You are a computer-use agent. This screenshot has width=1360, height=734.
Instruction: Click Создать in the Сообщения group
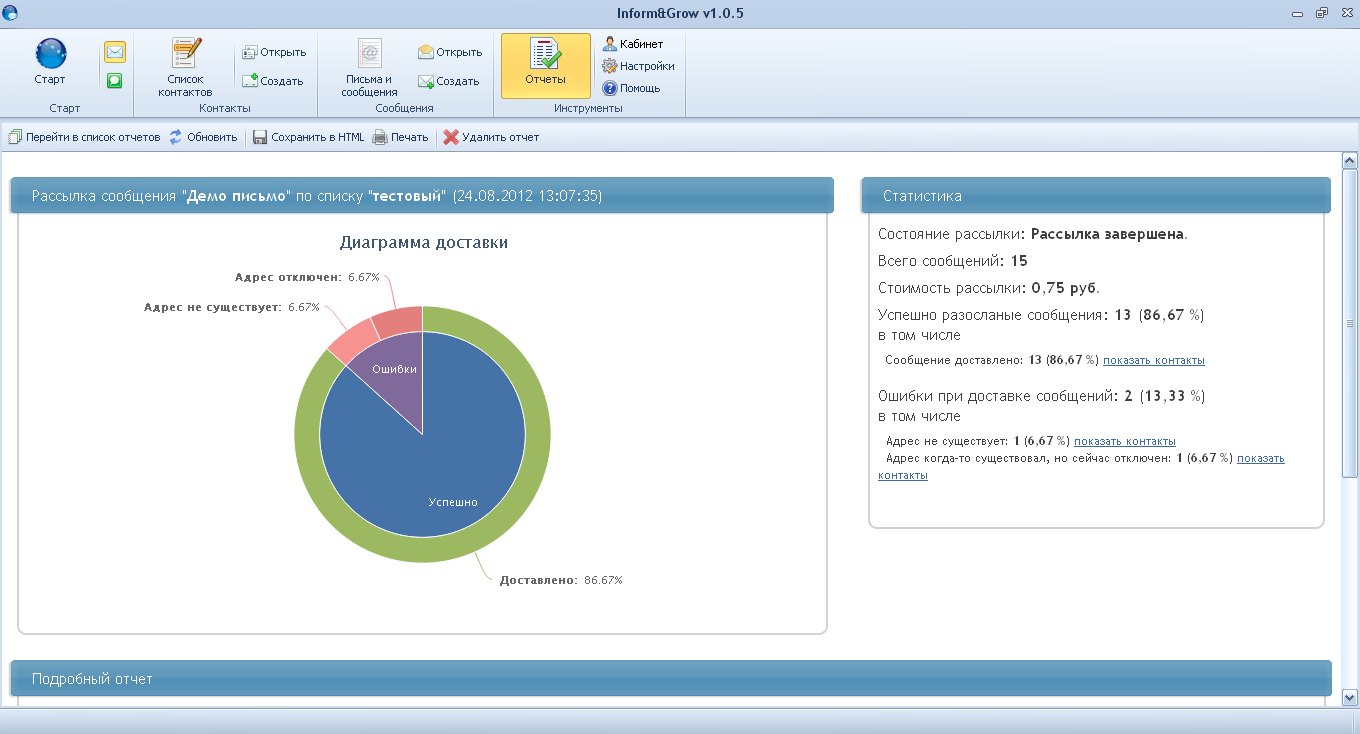click(x=449, y=81)
